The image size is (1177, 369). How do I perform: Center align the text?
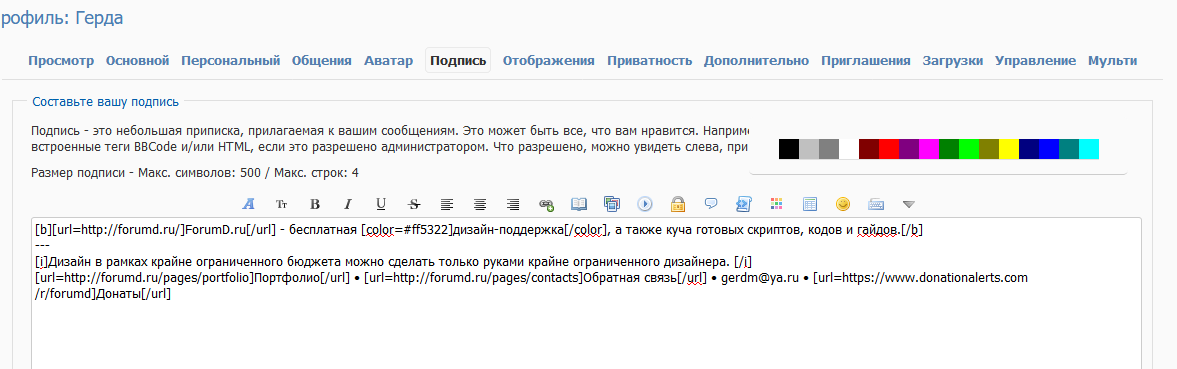(480, 203)
